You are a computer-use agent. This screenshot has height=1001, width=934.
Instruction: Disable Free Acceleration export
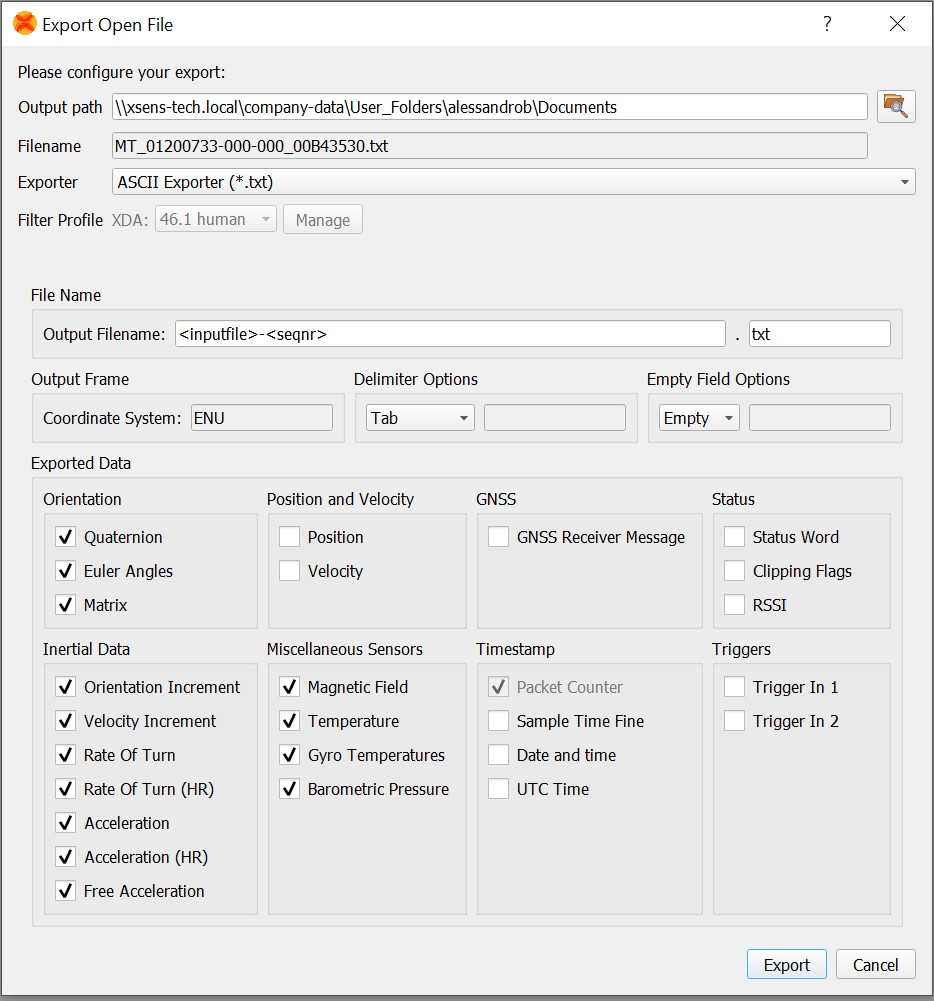pyautogui.click(x=65, y=891)
